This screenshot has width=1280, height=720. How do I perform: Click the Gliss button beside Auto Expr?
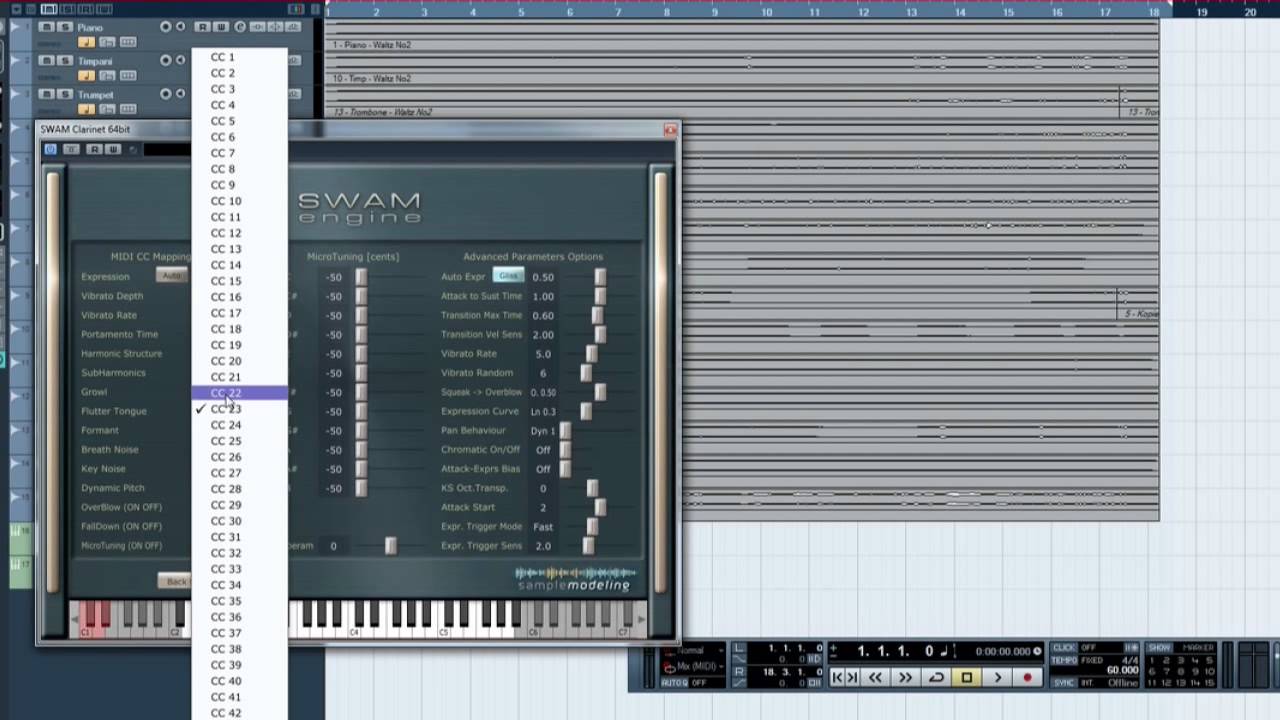pos(508,276)
